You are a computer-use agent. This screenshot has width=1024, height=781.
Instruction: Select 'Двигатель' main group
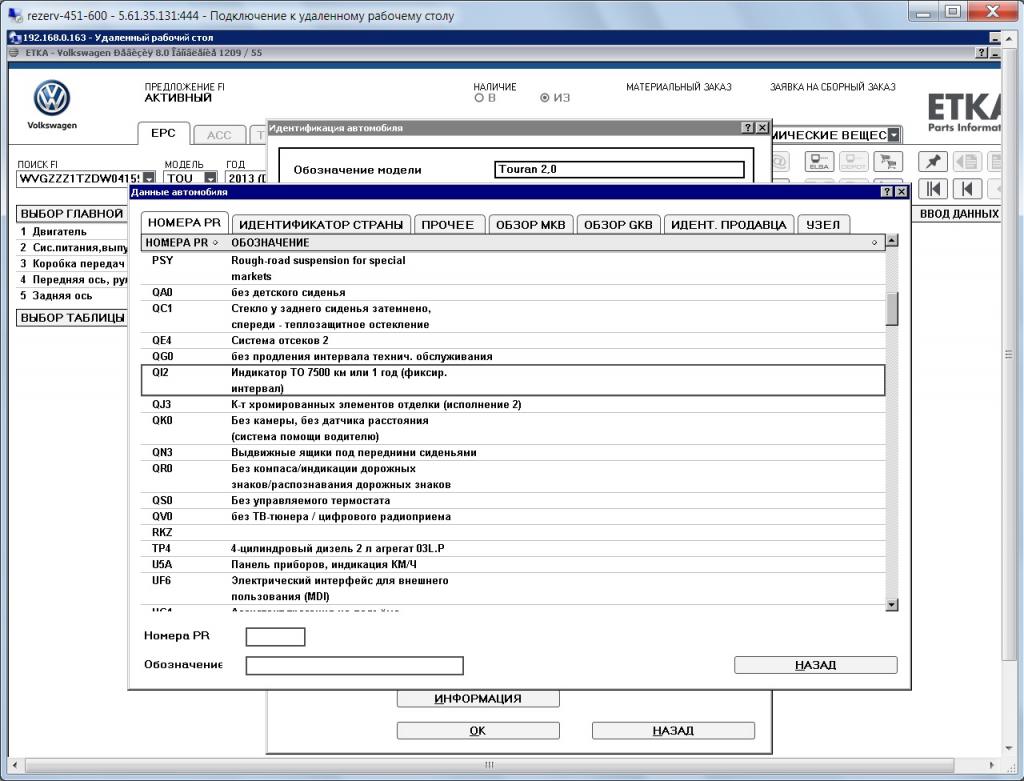coord(72,232)
